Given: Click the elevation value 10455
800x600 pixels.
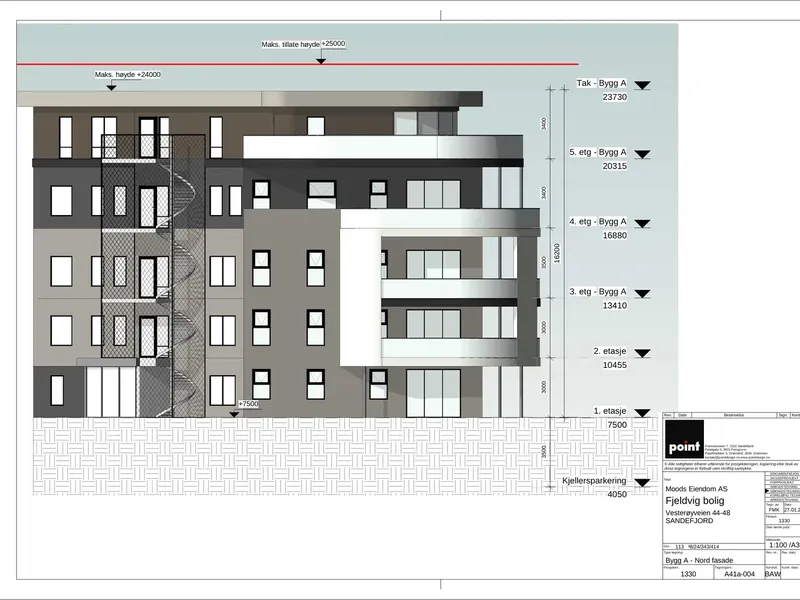Looking at the screenshot, I should click(614, 365).
